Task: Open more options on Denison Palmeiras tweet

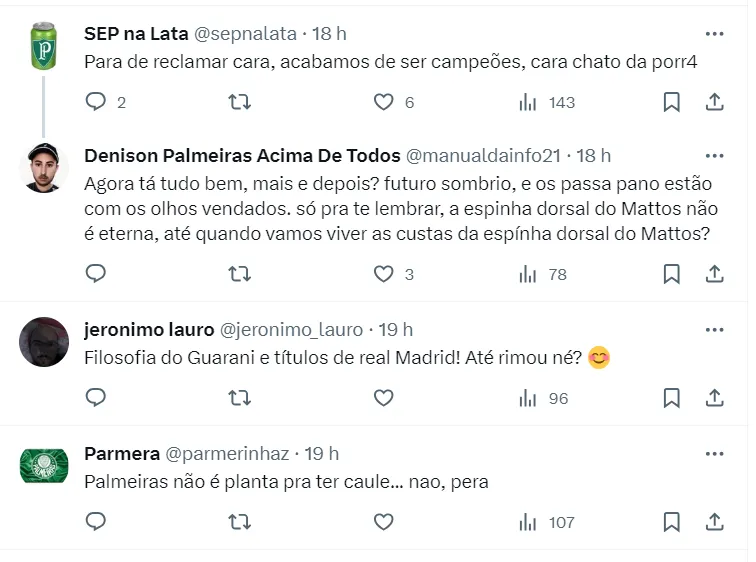Action: [714, 156]
